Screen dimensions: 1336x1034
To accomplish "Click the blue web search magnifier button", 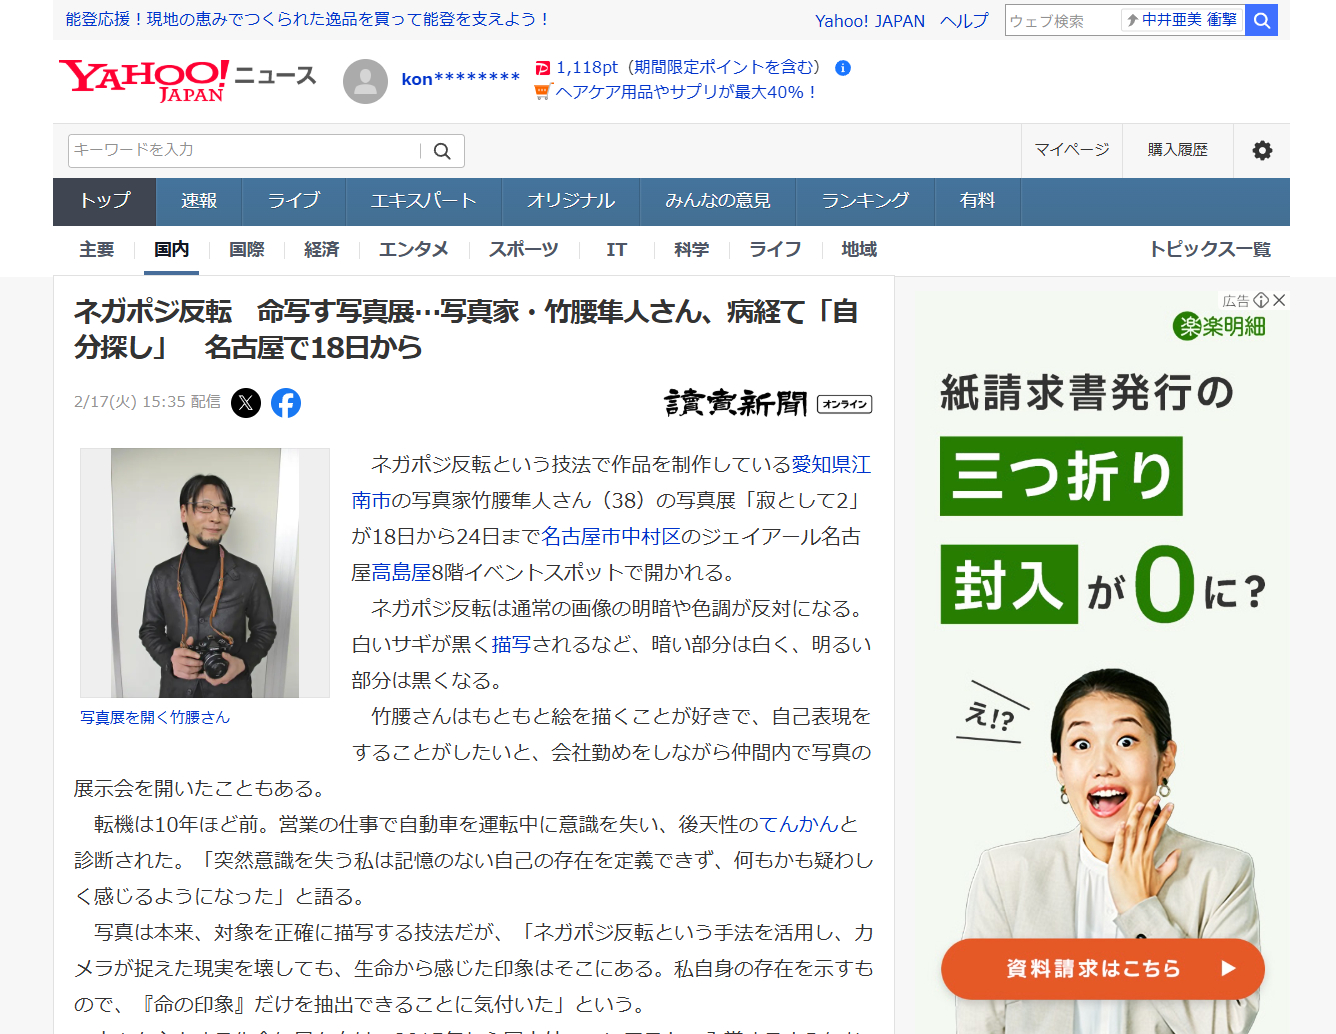I will click(1262, 20).
